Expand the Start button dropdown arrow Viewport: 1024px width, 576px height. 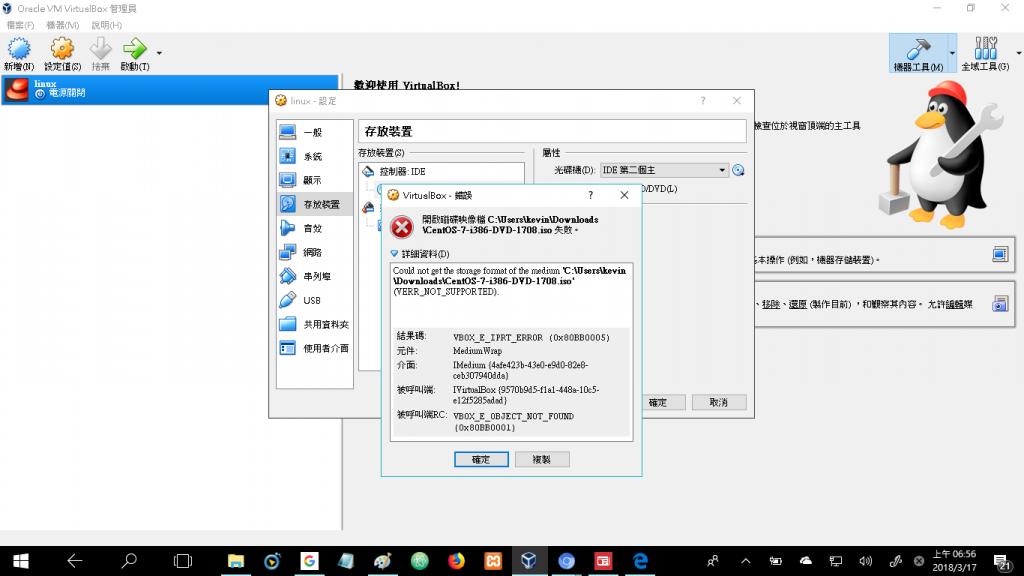159,54
